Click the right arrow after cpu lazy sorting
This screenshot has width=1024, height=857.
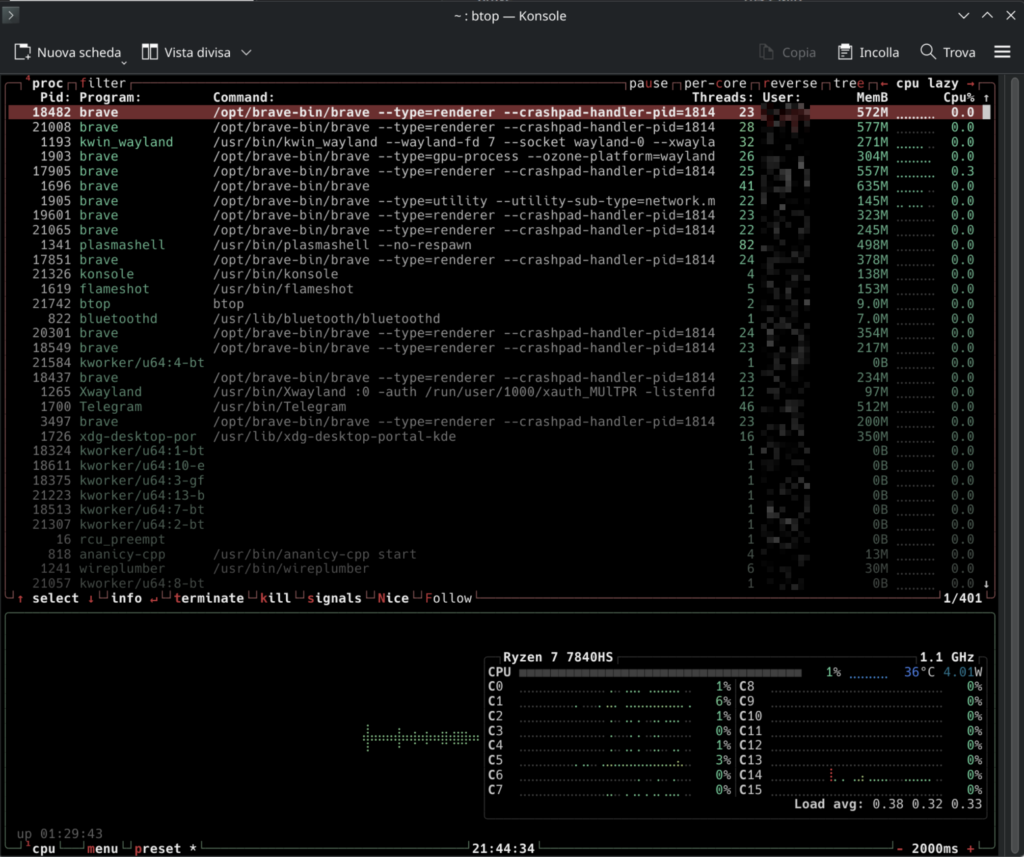point(970,84)
